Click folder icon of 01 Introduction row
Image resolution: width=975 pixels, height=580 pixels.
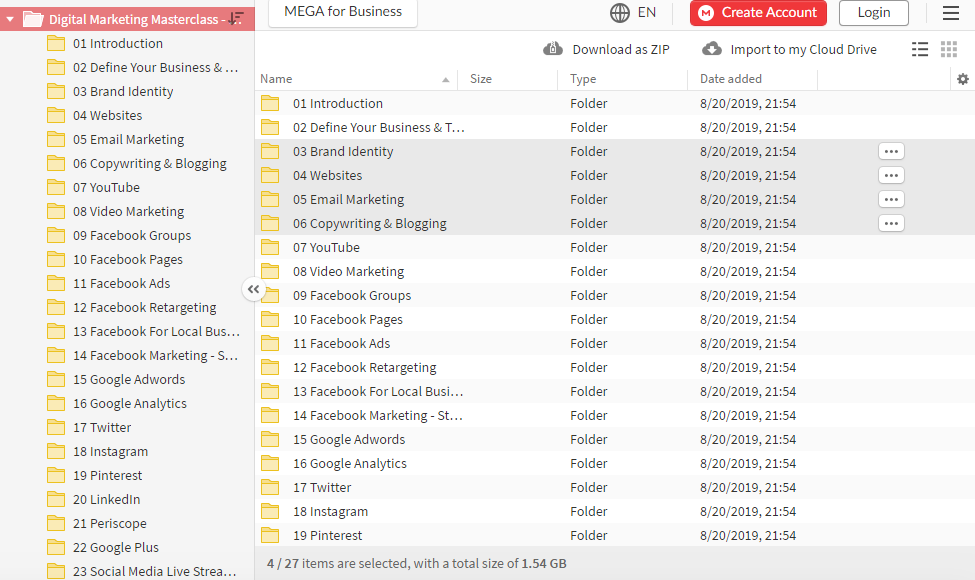pos(270,103)
